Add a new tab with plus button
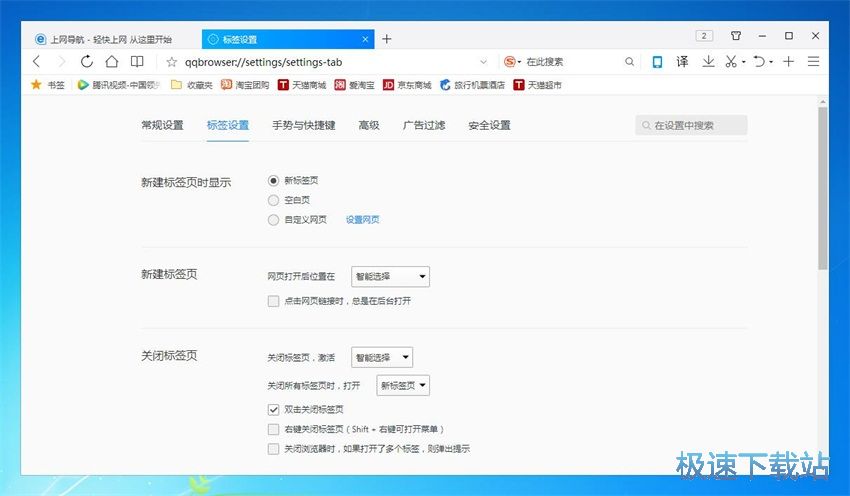850x496 pixels. (x=387, y=39)
